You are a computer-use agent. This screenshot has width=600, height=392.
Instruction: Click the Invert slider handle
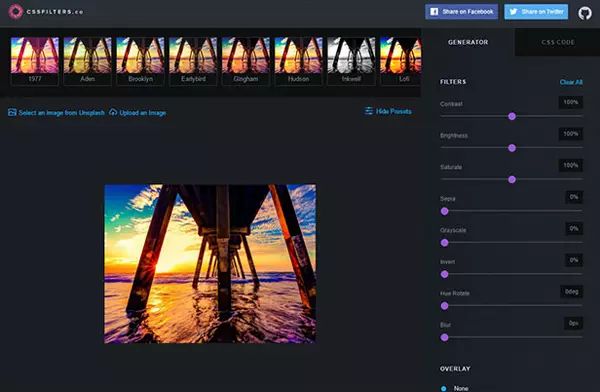445,274
